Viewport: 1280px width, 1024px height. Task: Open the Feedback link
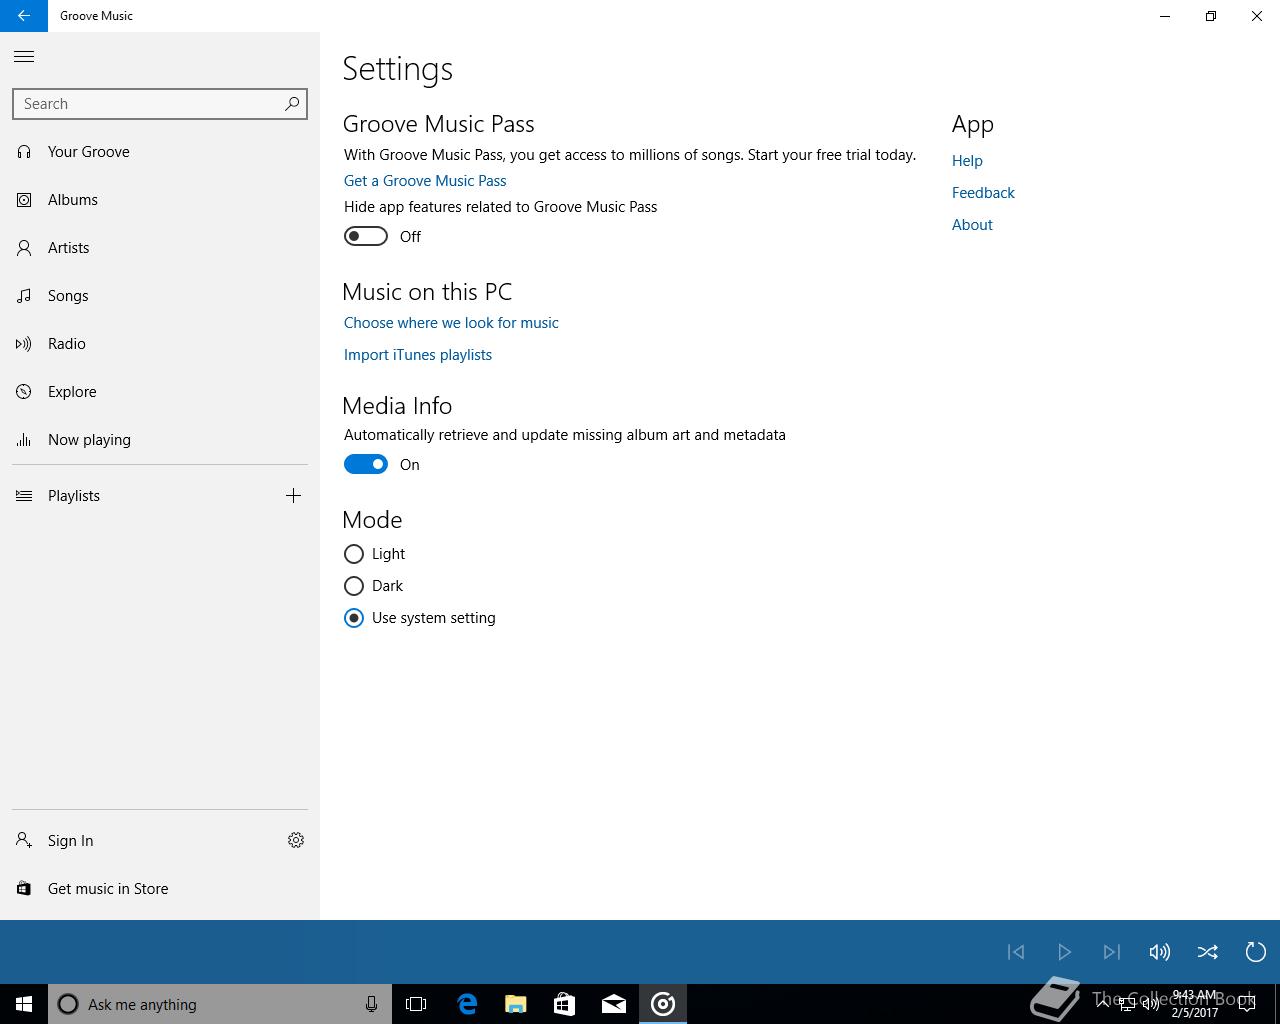click(983, 193)
